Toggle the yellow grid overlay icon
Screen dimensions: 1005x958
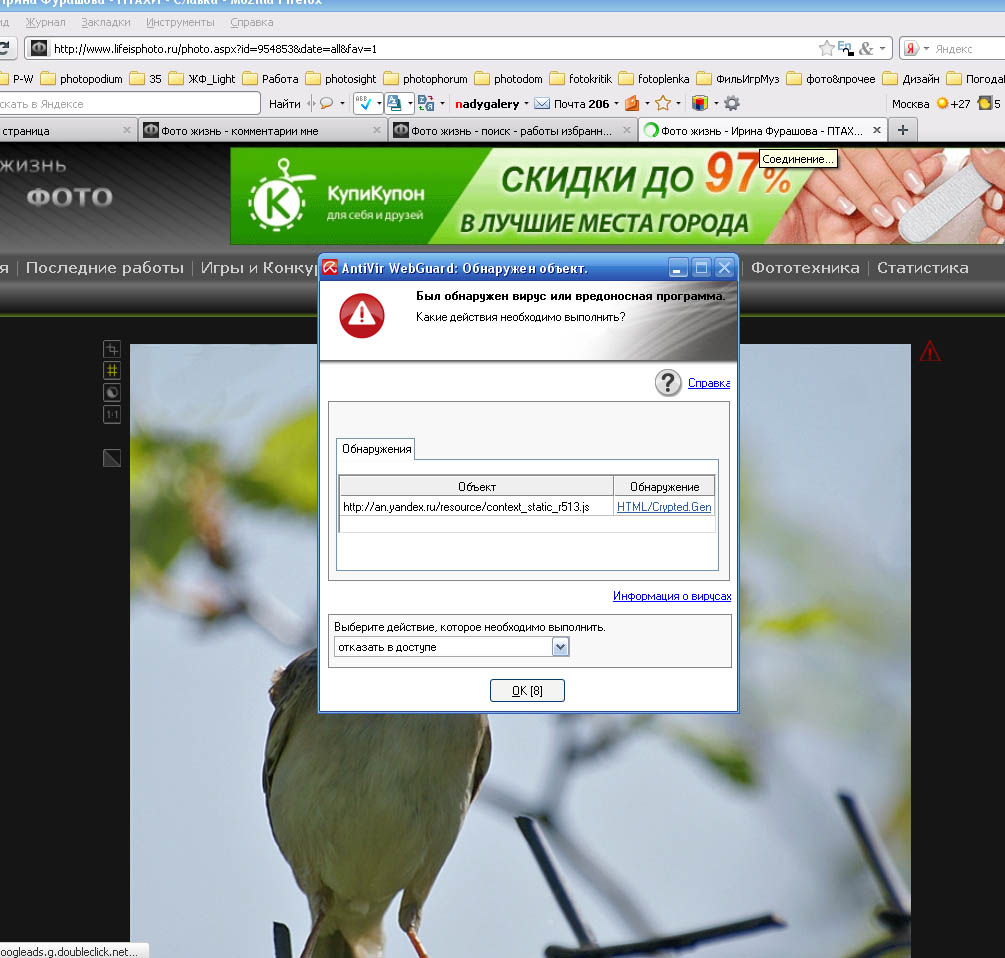coord(112,370)
